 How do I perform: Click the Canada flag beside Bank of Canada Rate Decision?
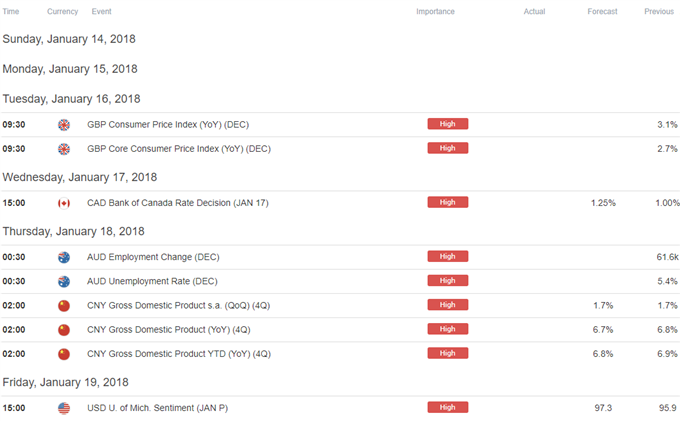(x=64, y=203)
